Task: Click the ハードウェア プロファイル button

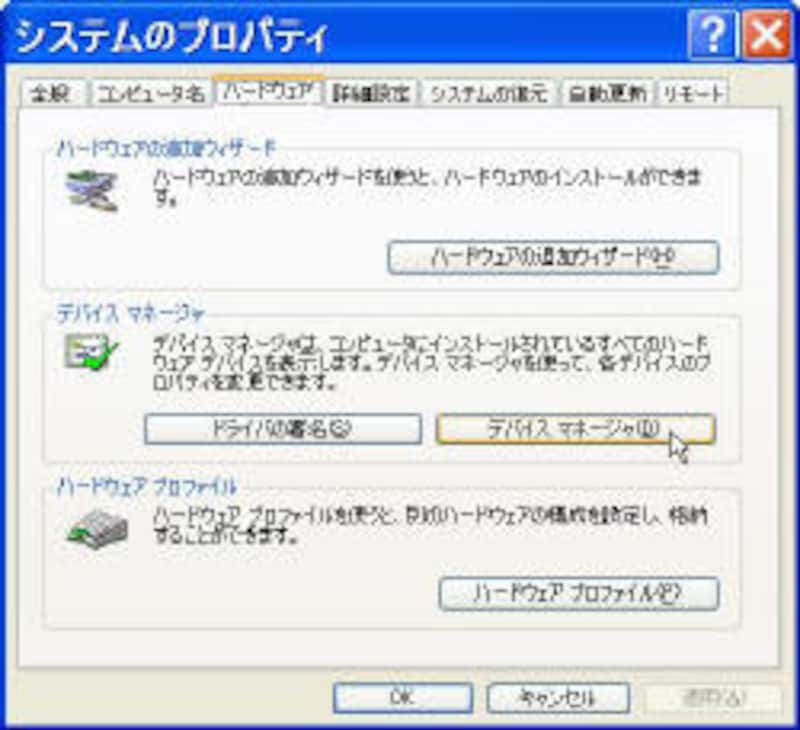Action: (579, 593)
